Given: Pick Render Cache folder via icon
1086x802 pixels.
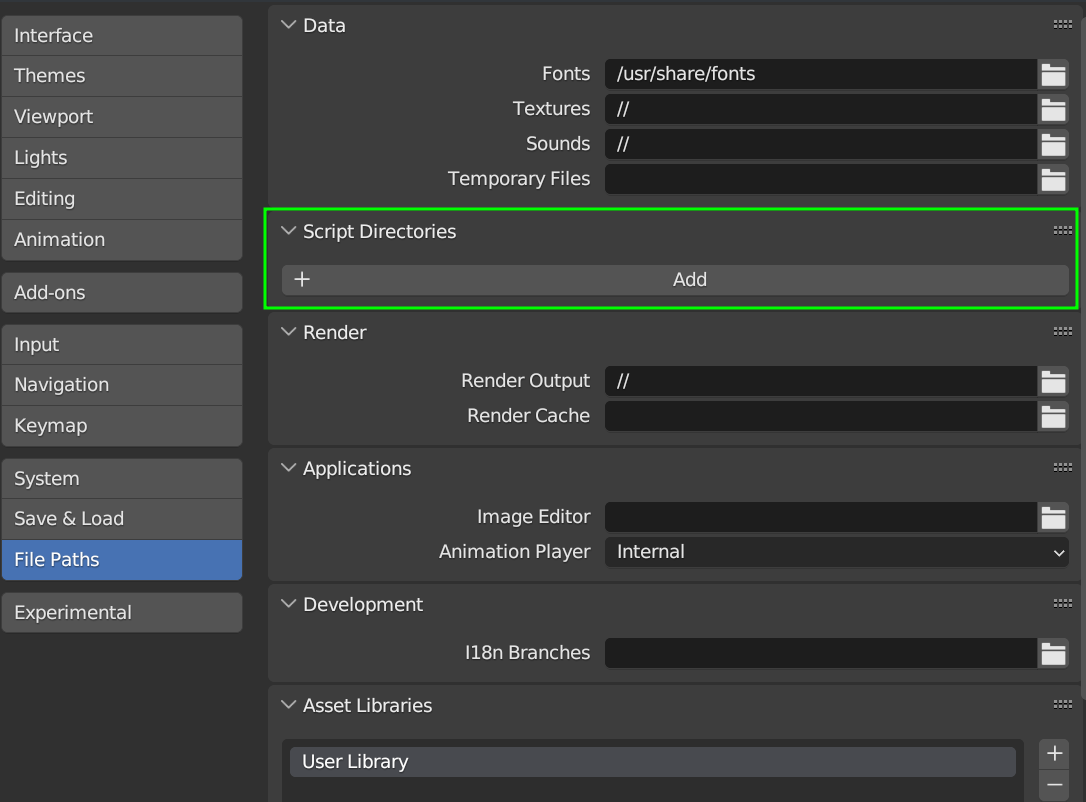Looking at the screenshot, I should pyautogui.click(x=1053, y=416).
